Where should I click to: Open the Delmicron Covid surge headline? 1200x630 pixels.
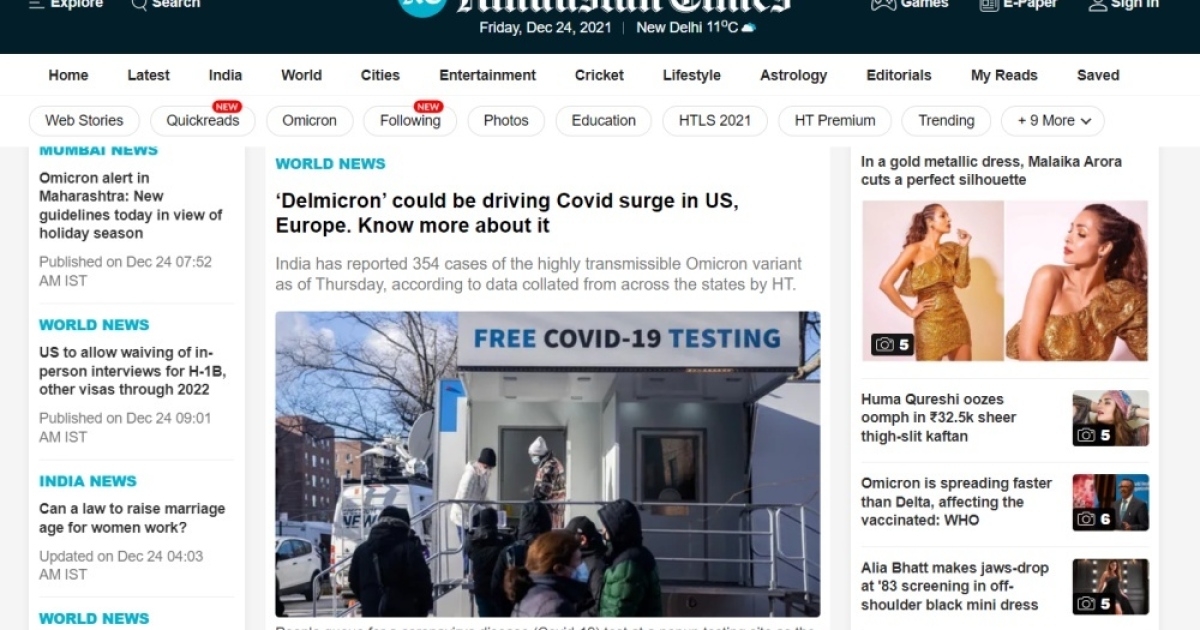point(507,213)
